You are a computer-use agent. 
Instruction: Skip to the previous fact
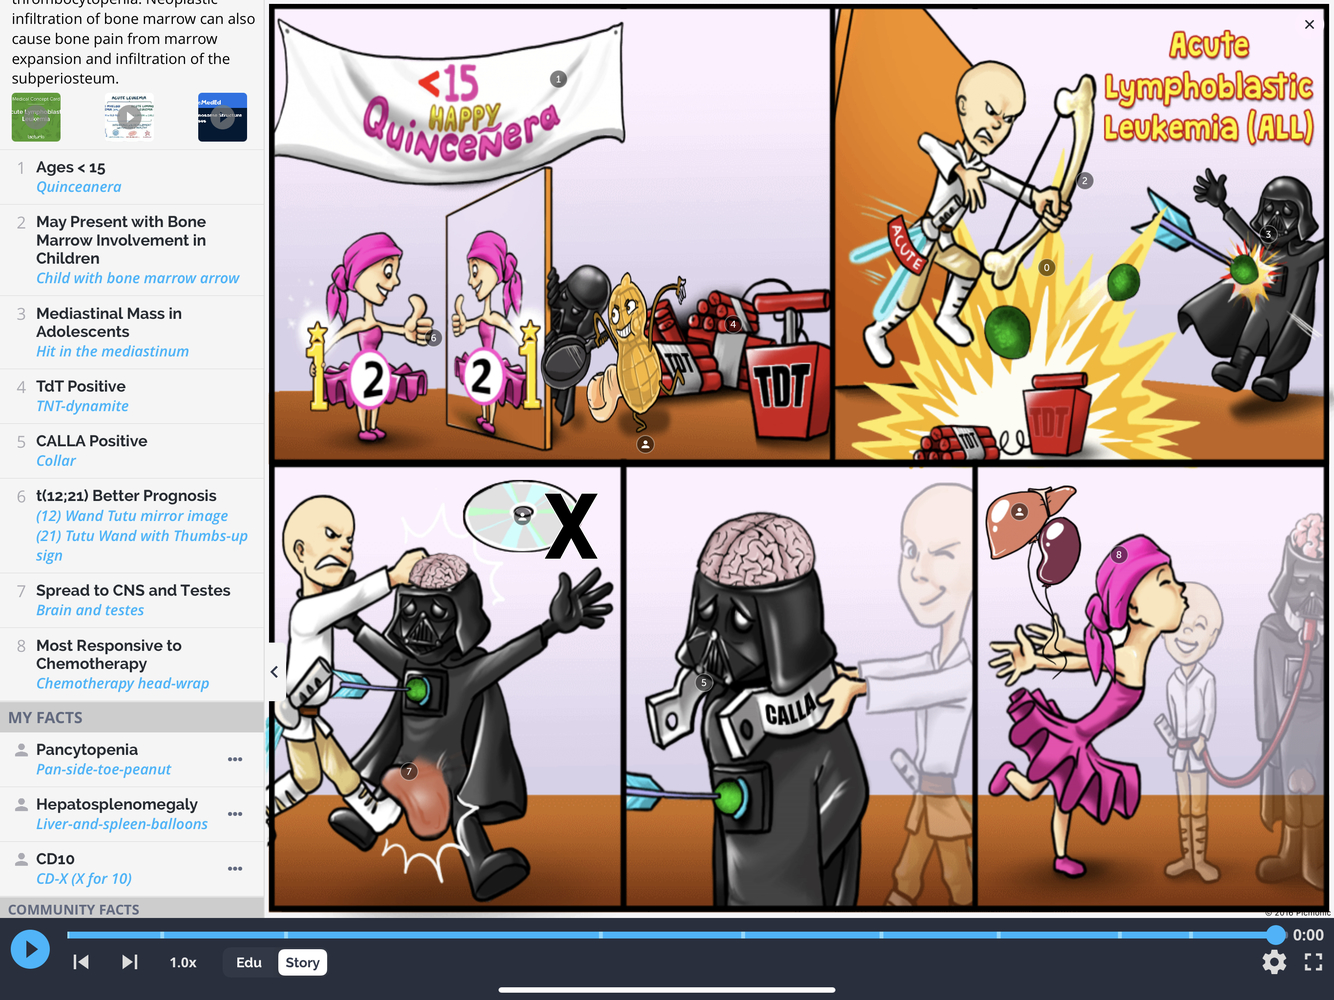pos(81,962)
